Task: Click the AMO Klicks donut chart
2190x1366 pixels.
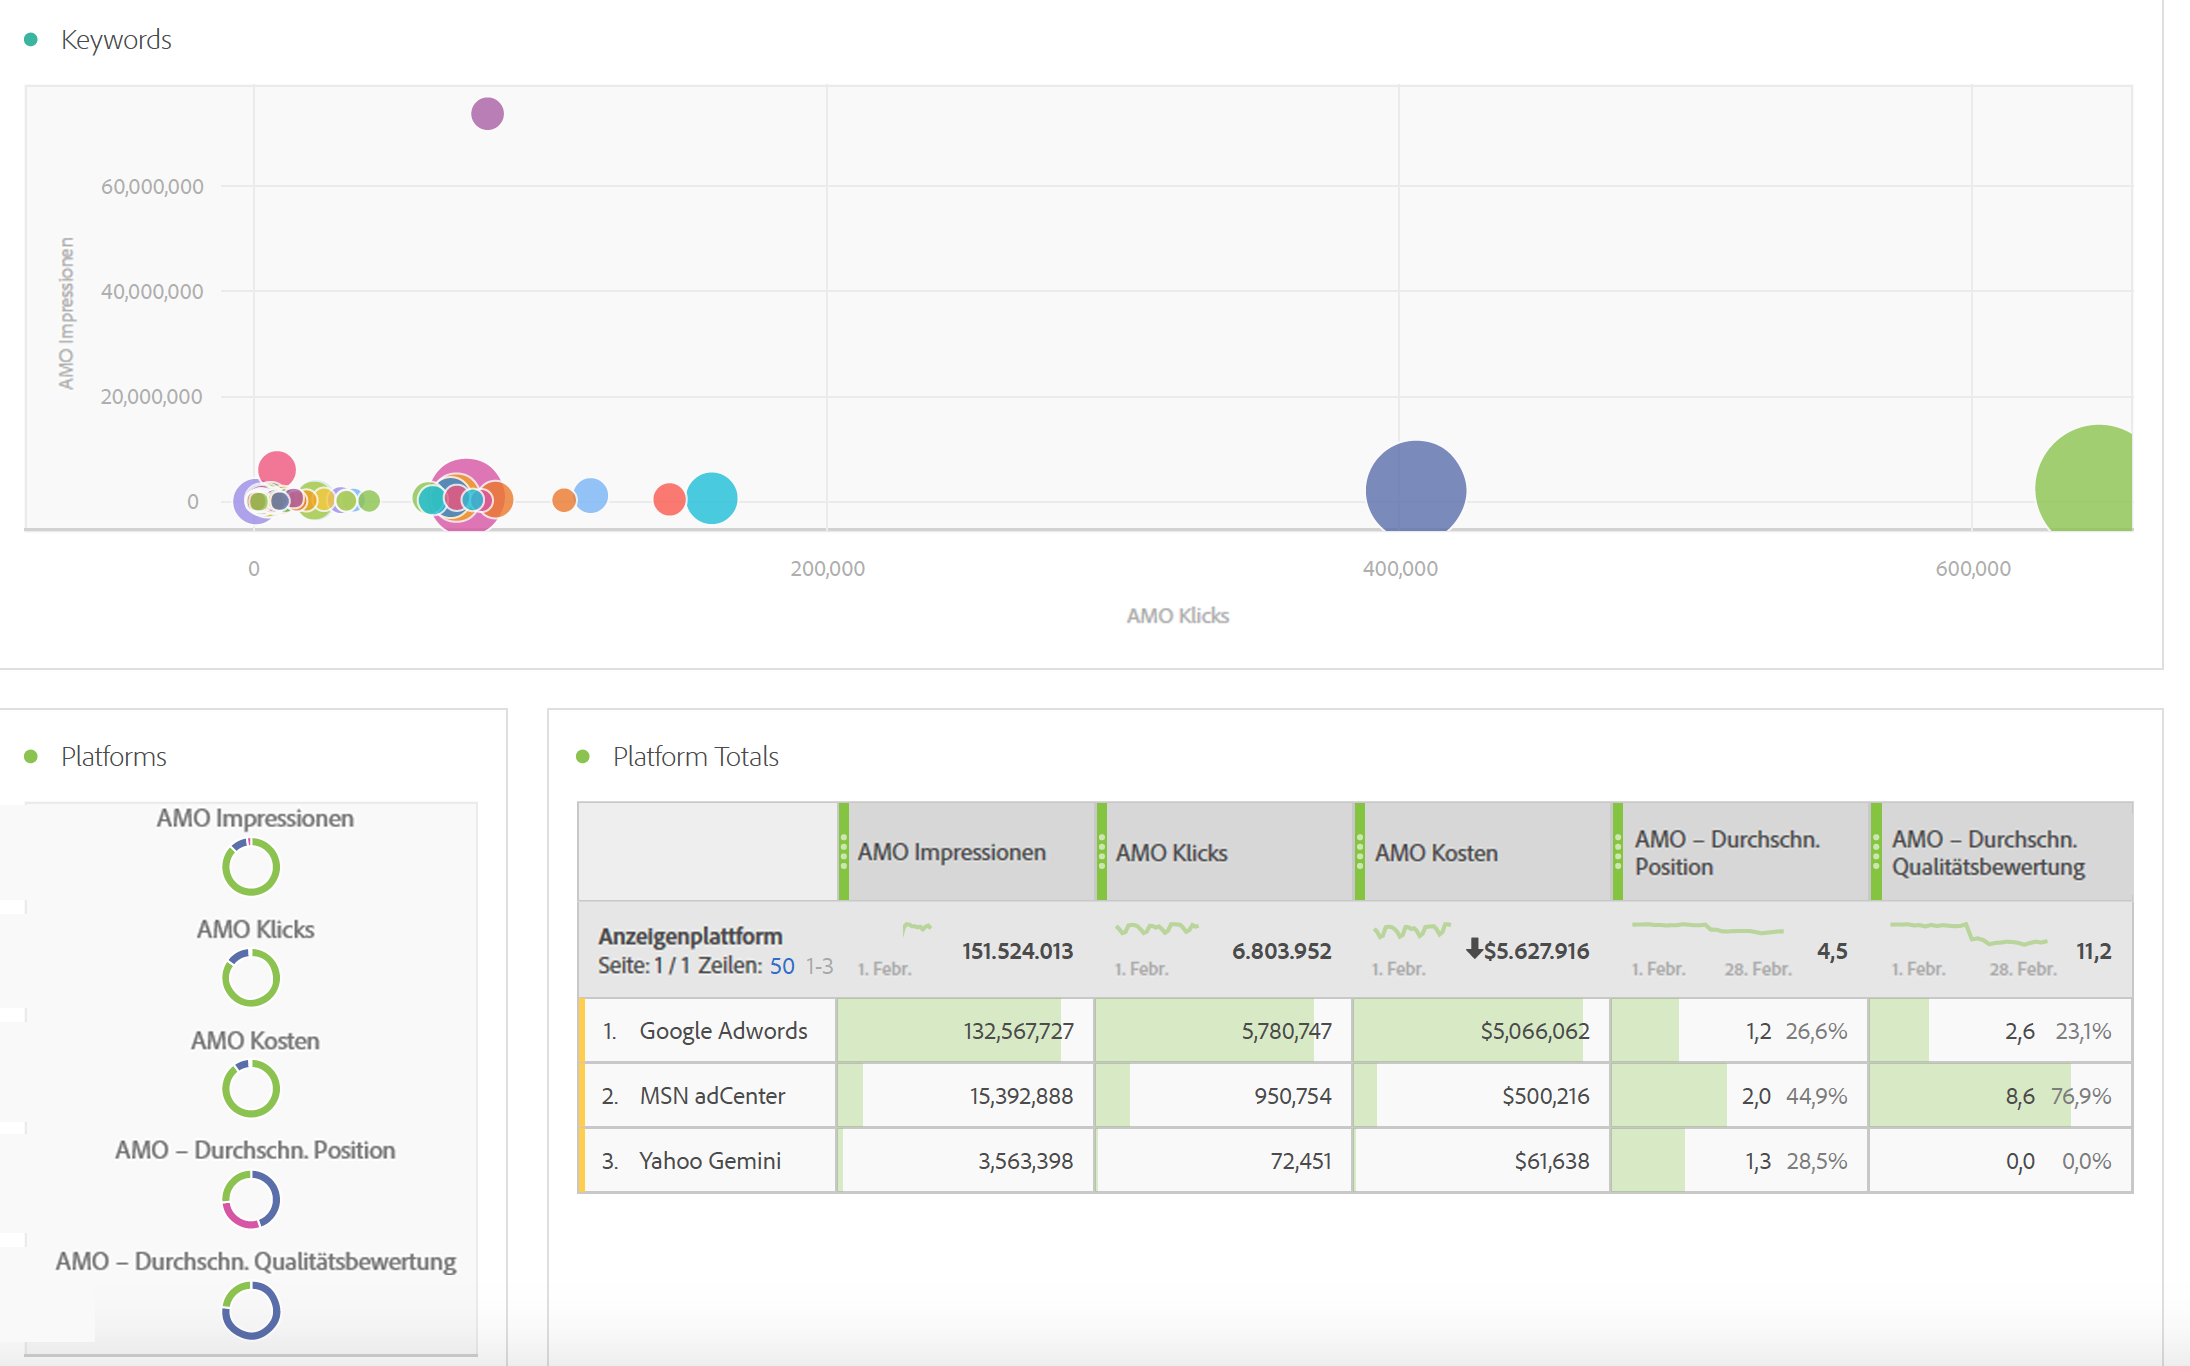Action: coord(250,977)
